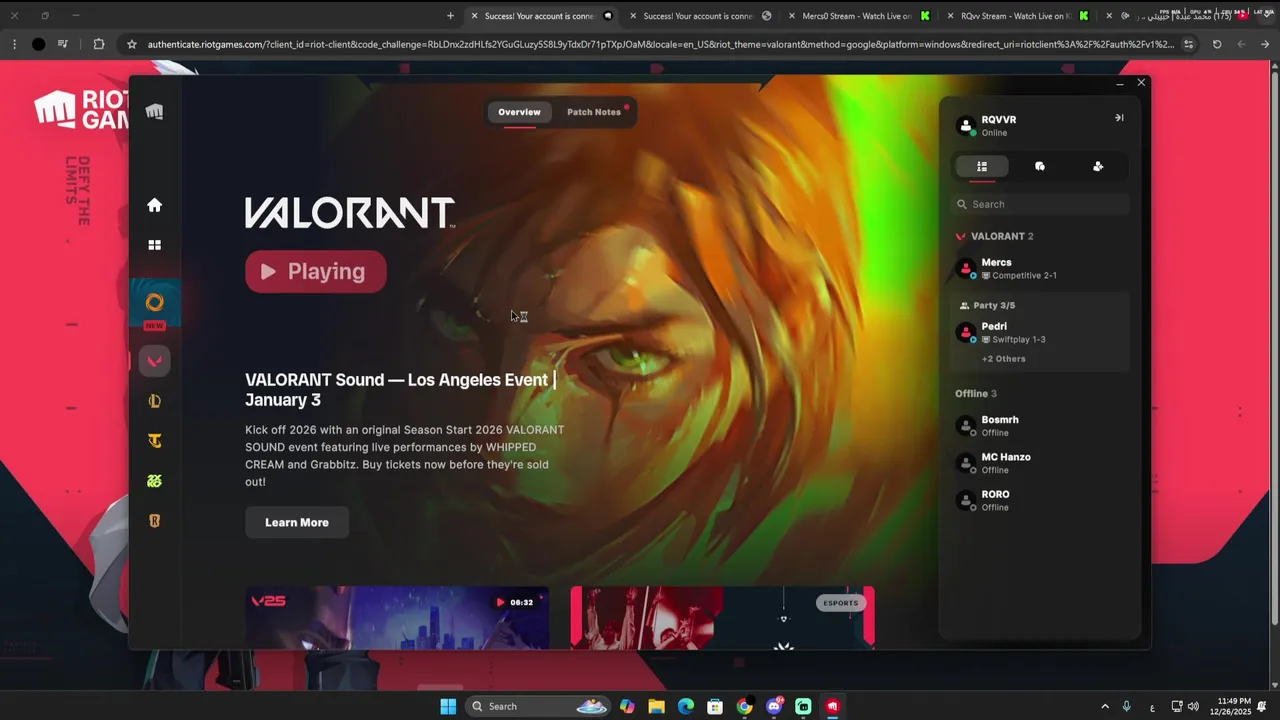This screenshot has width=1280, height=720.
Task: Open the add friend icon tab
Action: click(x=1098, y=167)
